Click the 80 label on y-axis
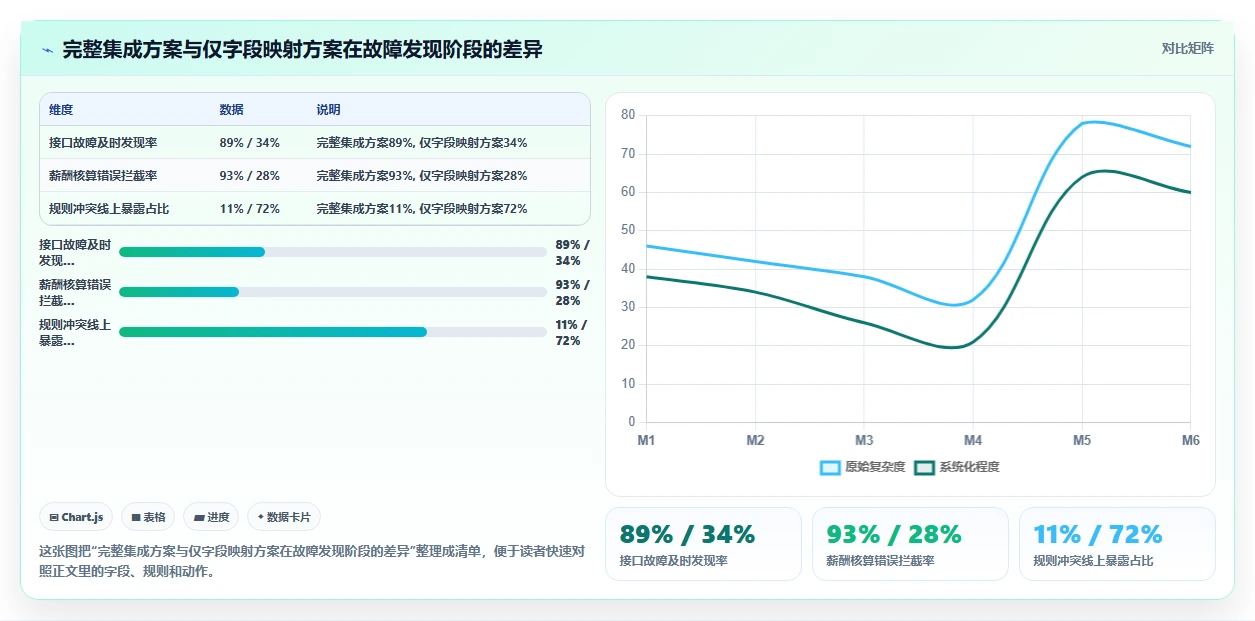 [628, 115]
